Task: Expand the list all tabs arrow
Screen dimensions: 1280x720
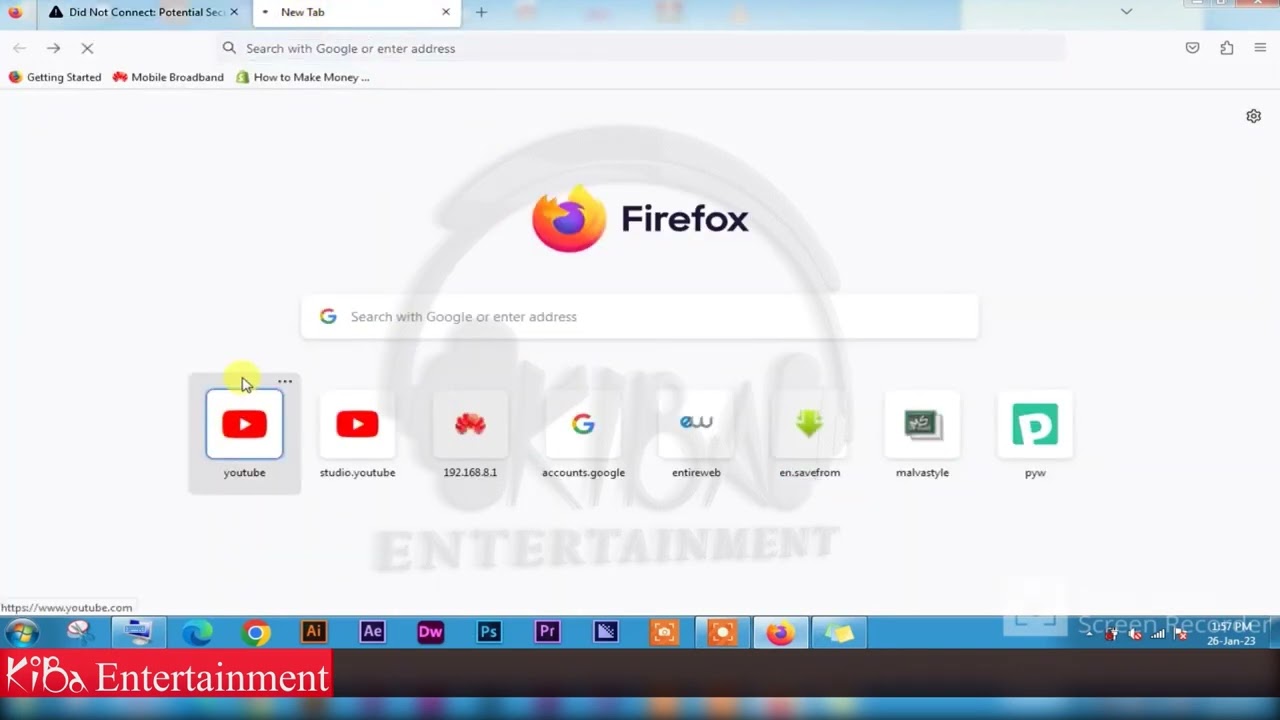Action: (1126, 12)
